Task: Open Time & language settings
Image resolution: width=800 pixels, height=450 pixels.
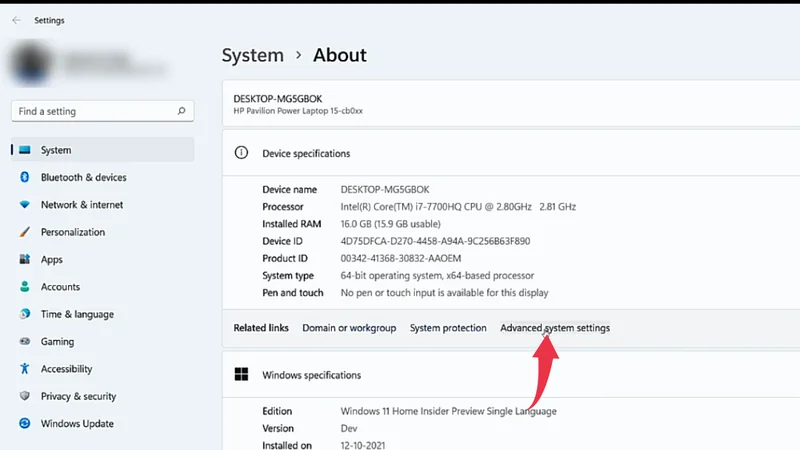Action: point(76,314)
